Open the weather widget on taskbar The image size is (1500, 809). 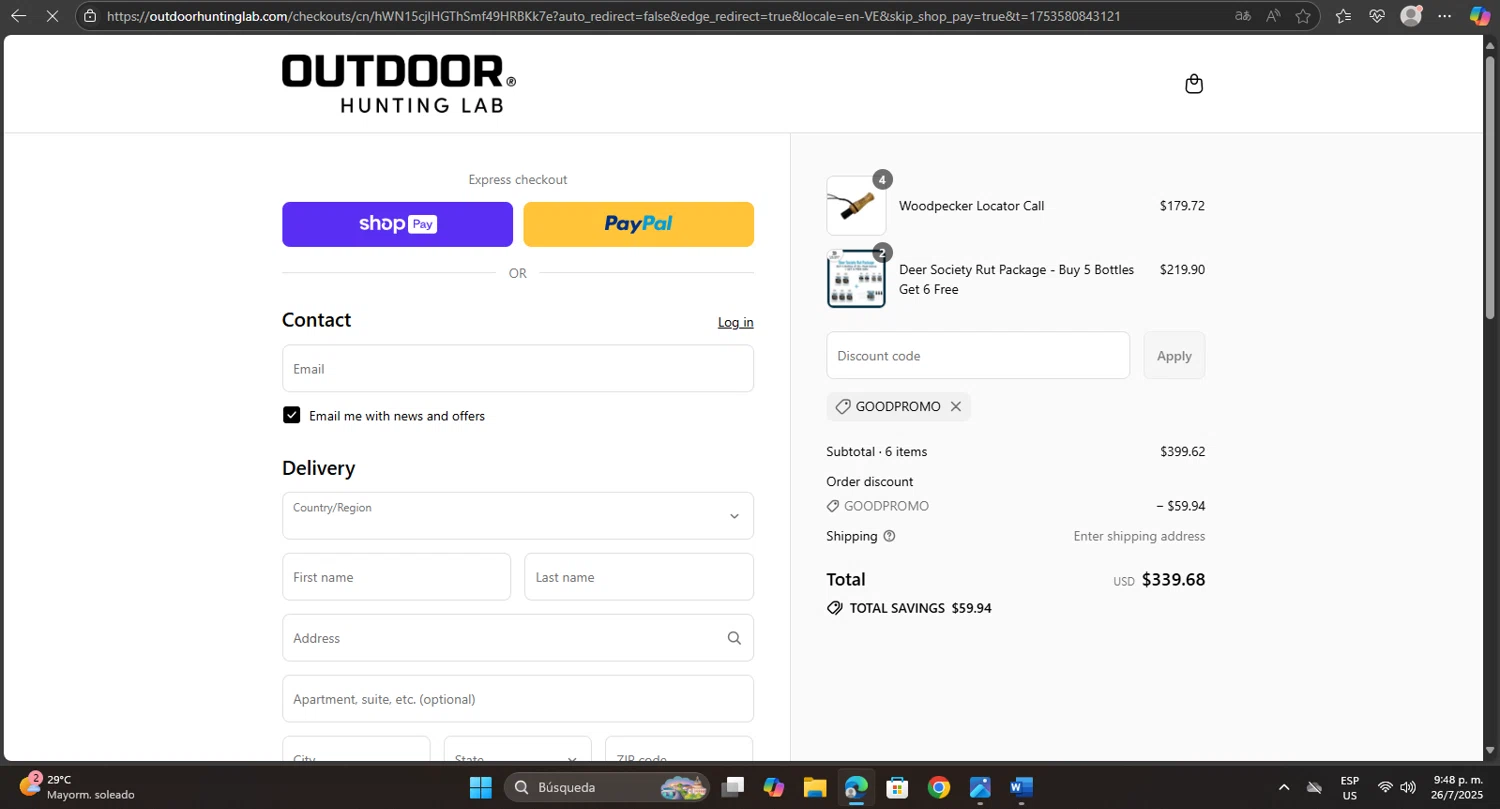point(76,787)
